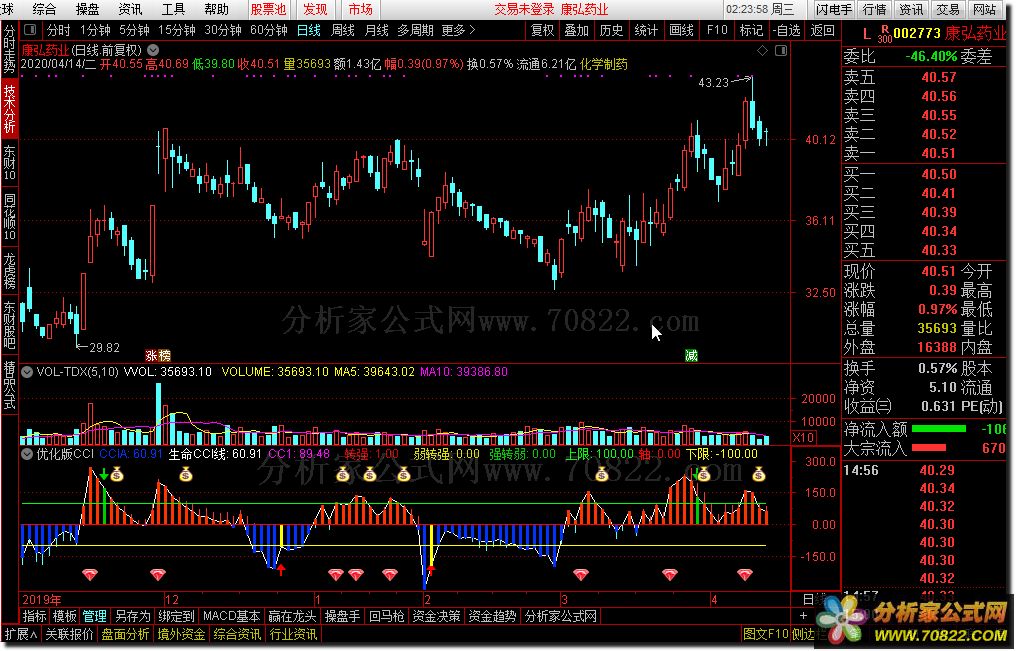Open the 东财10 sidebar tab
The image size is (1016, 651).
tap(9, 162)
